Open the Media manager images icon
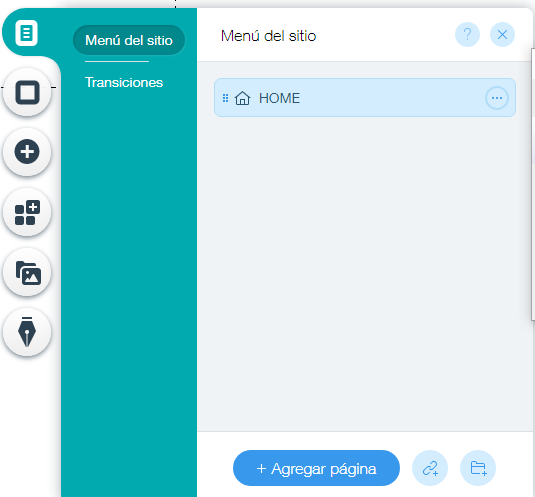 27,272
